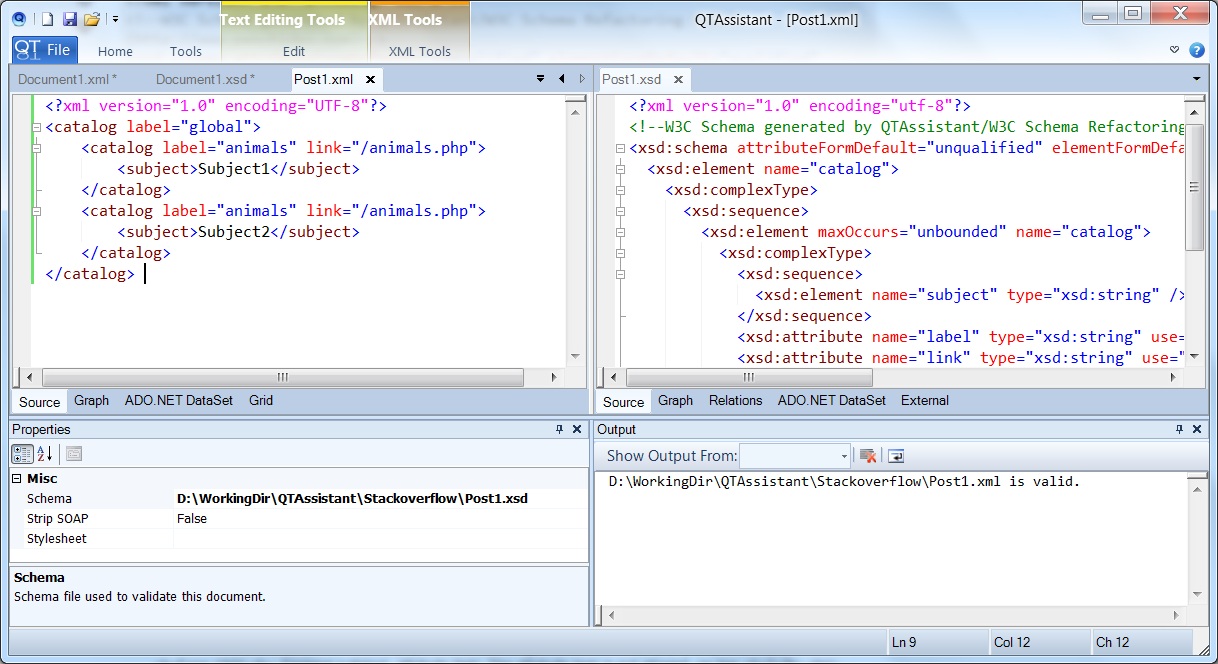Screen dimensions: 1218x664
Task: Collapse the maxOccurs="unbounded" xsd:element node
Action: (x=620, y=232)
